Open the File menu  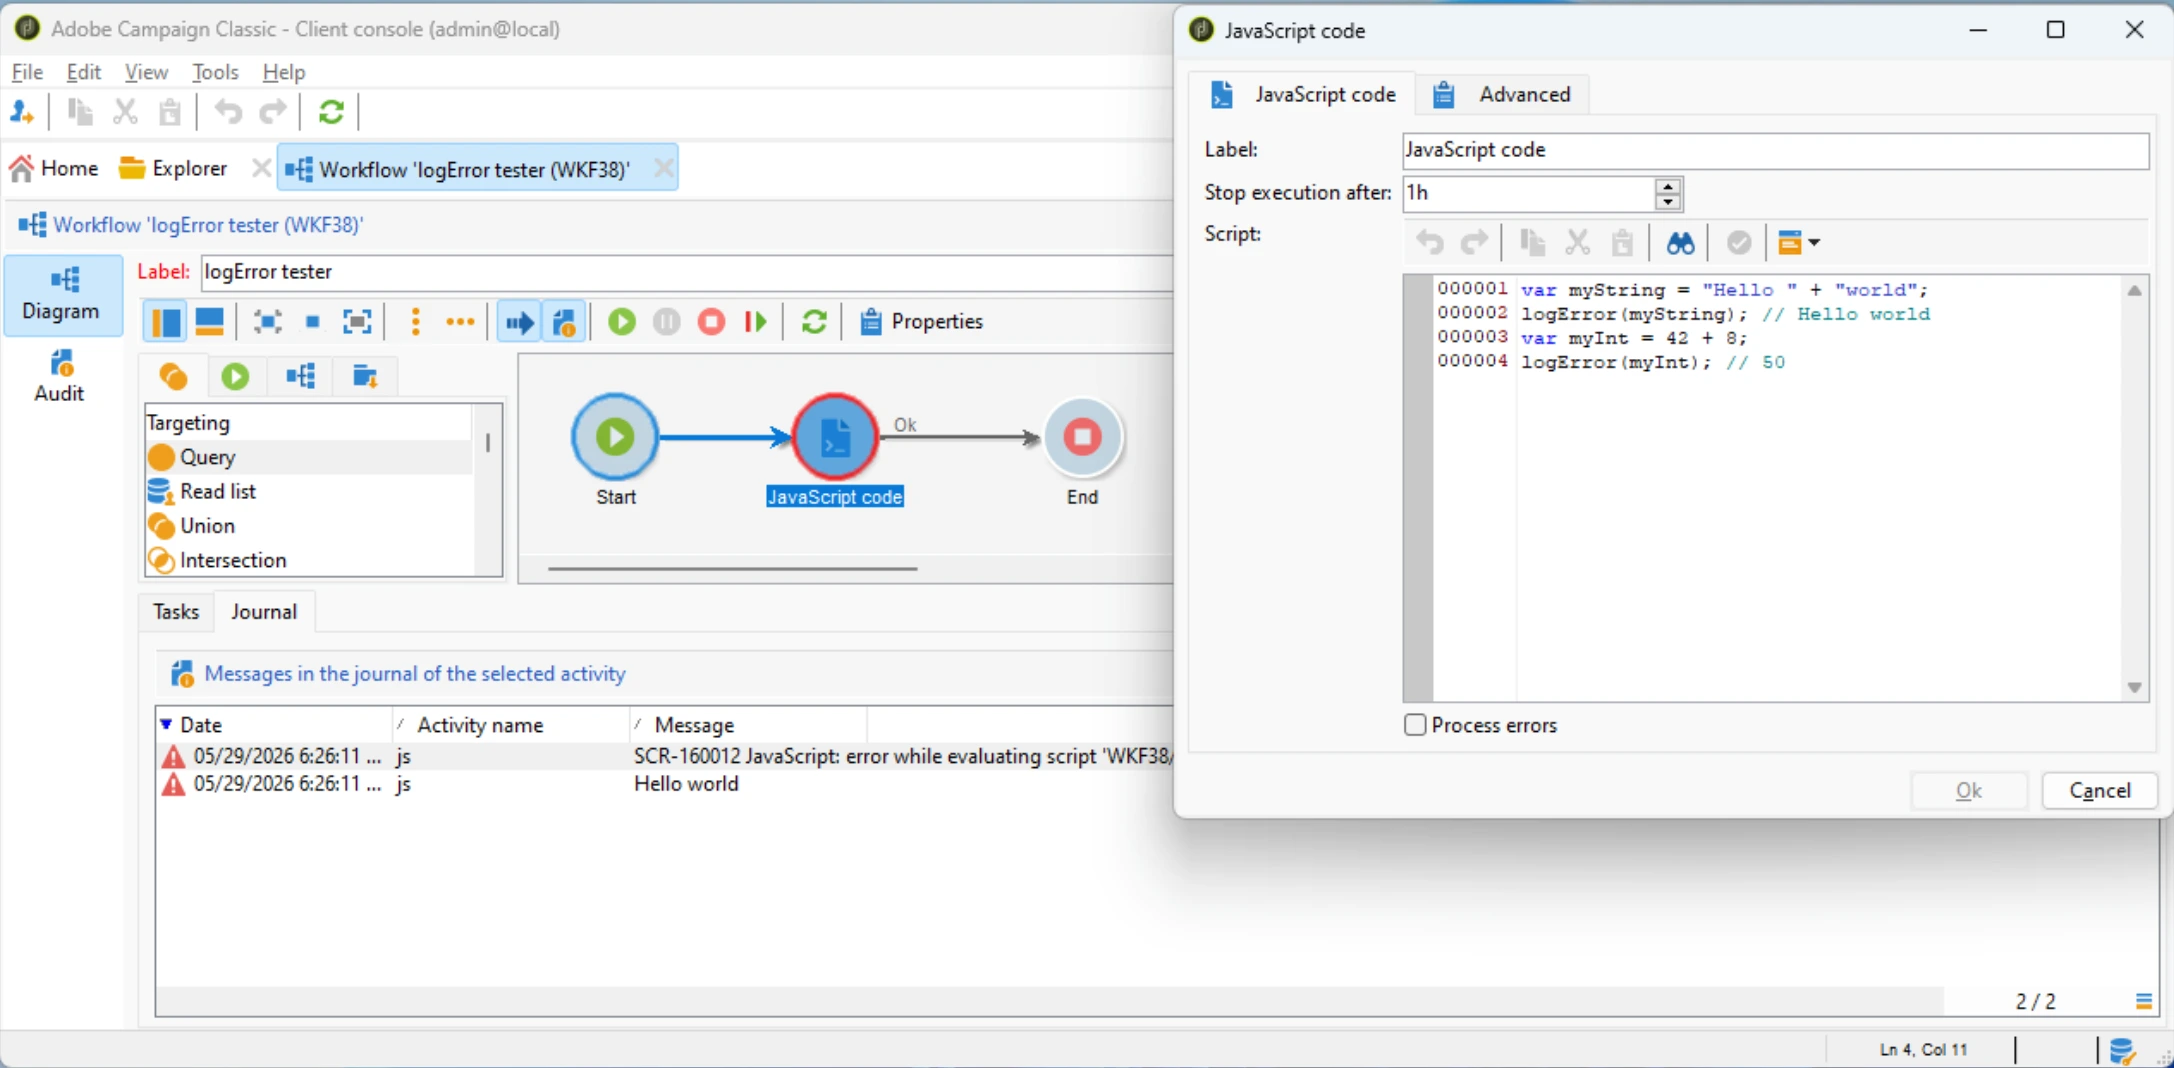coord(27,72)
